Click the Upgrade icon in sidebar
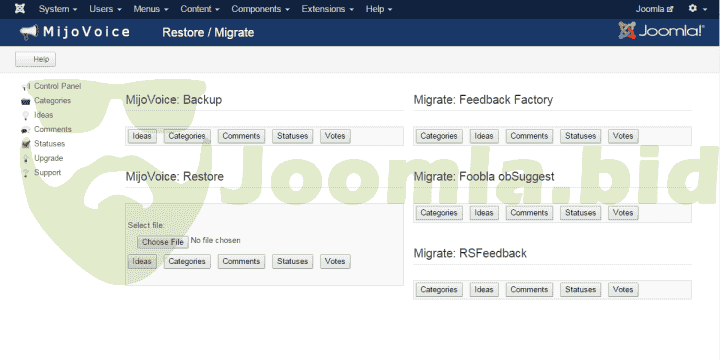Image resolution: width=720 pixels, height=360 pixels. [x=26, y=158]
